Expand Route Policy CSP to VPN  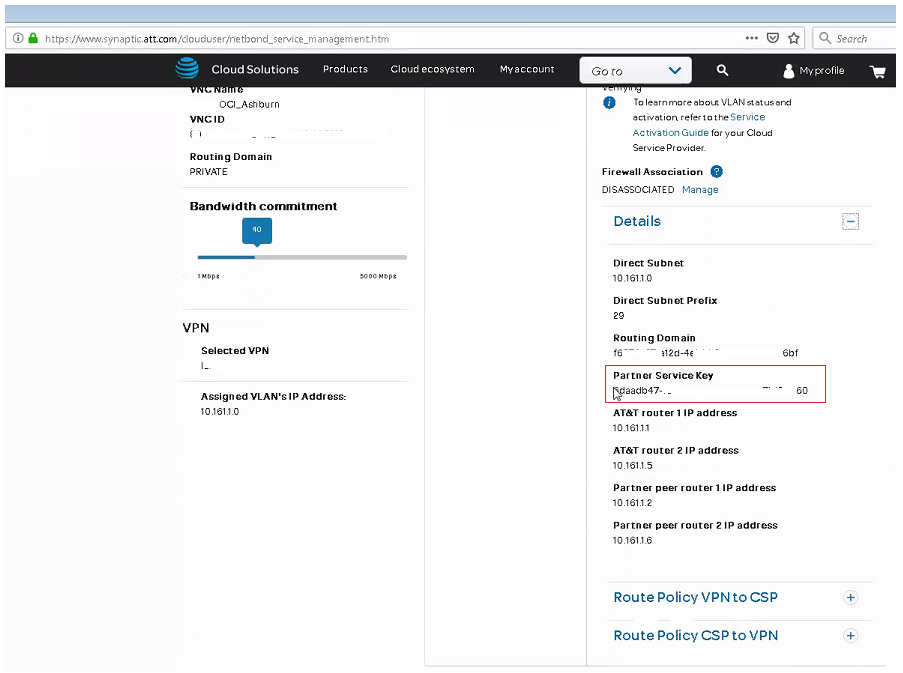(x=850, y=636)
